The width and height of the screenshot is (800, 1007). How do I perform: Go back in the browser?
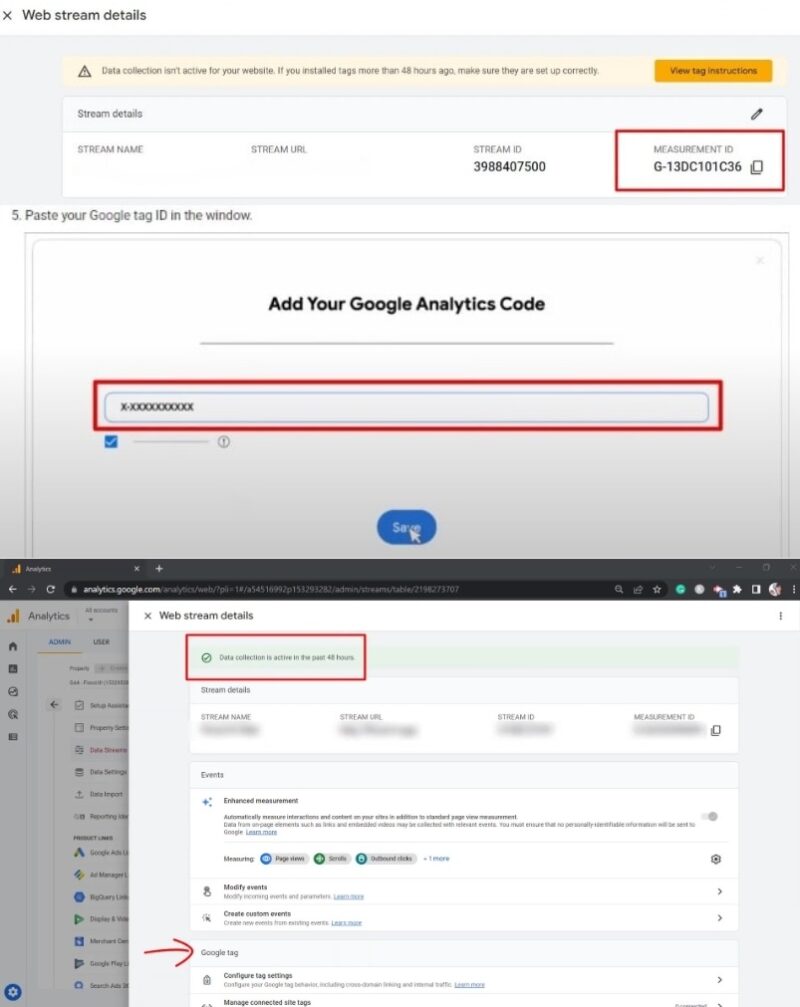[x=12, y=589]
